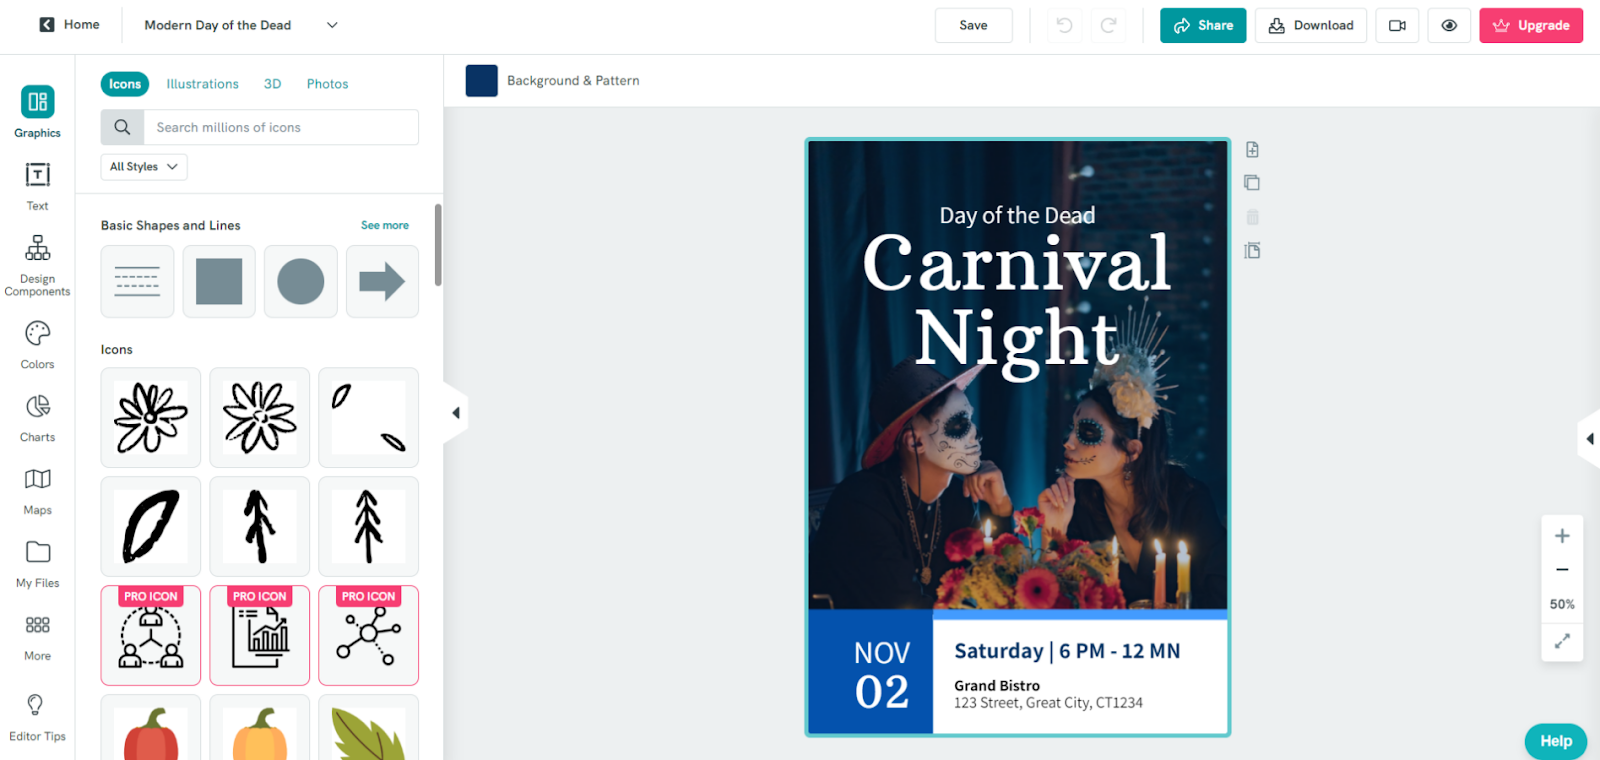Switch to the Photos tab
Screen dimensions: 1600x760
(x=328, y=84)
